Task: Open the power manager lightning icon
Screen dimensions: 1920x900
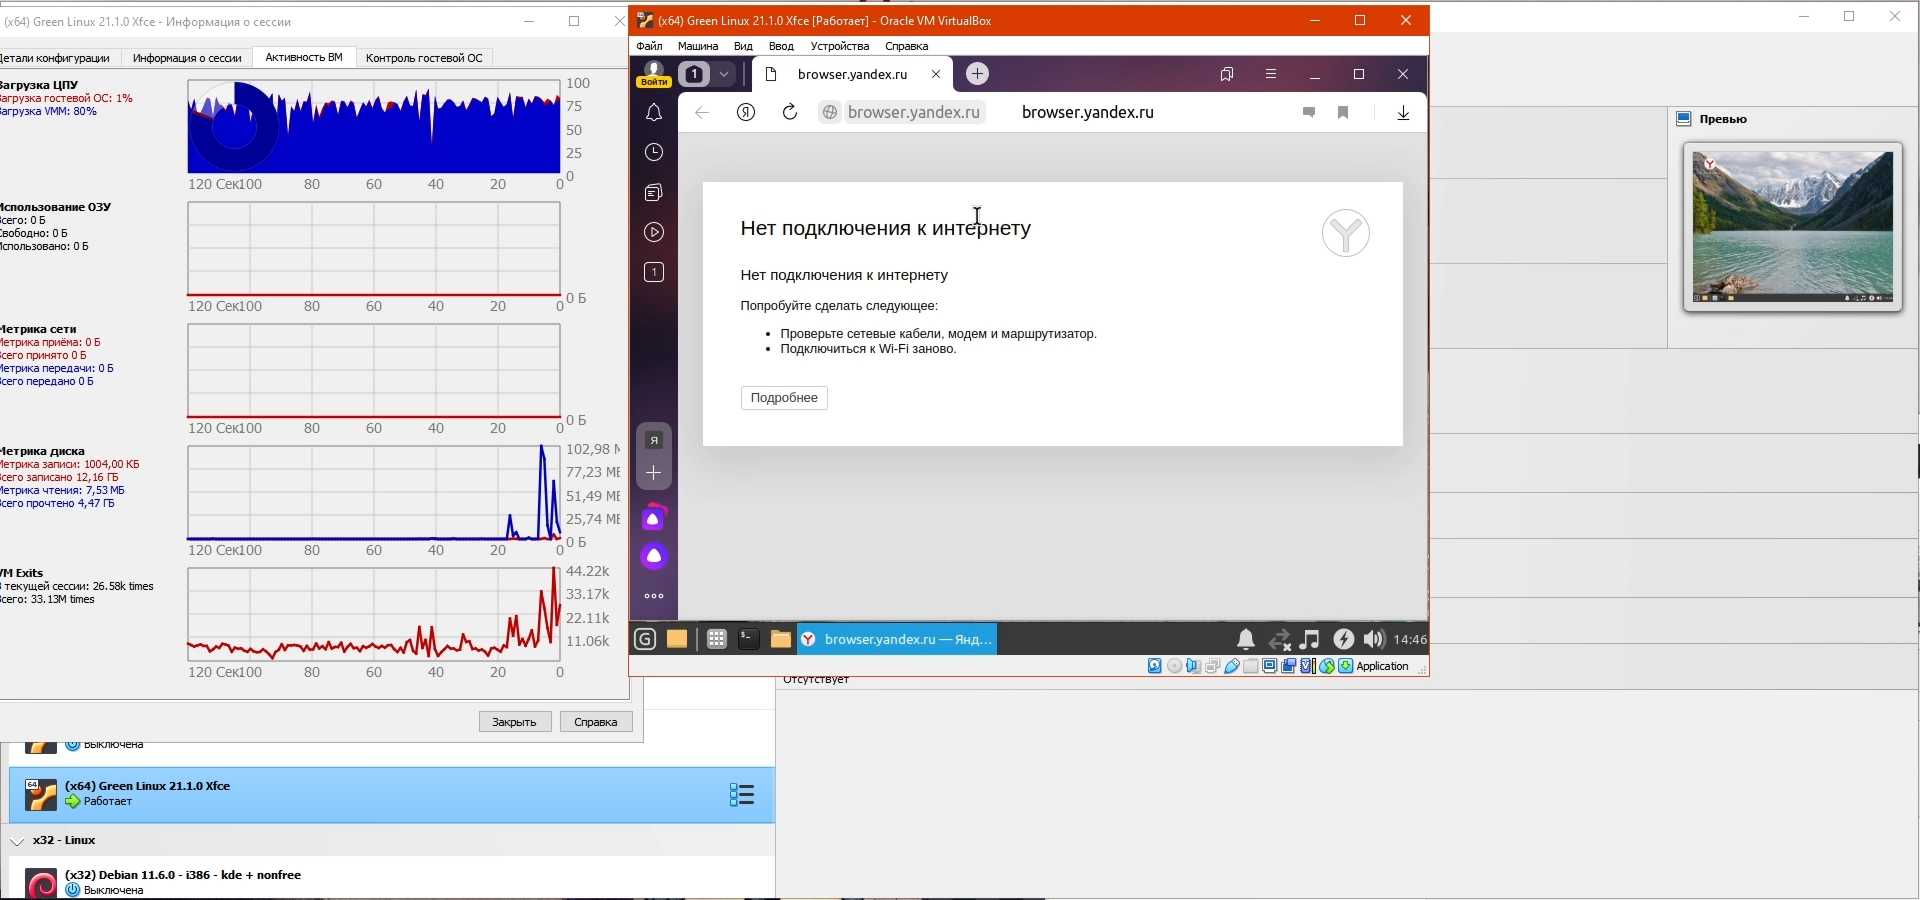Action: pos(1343,639)
